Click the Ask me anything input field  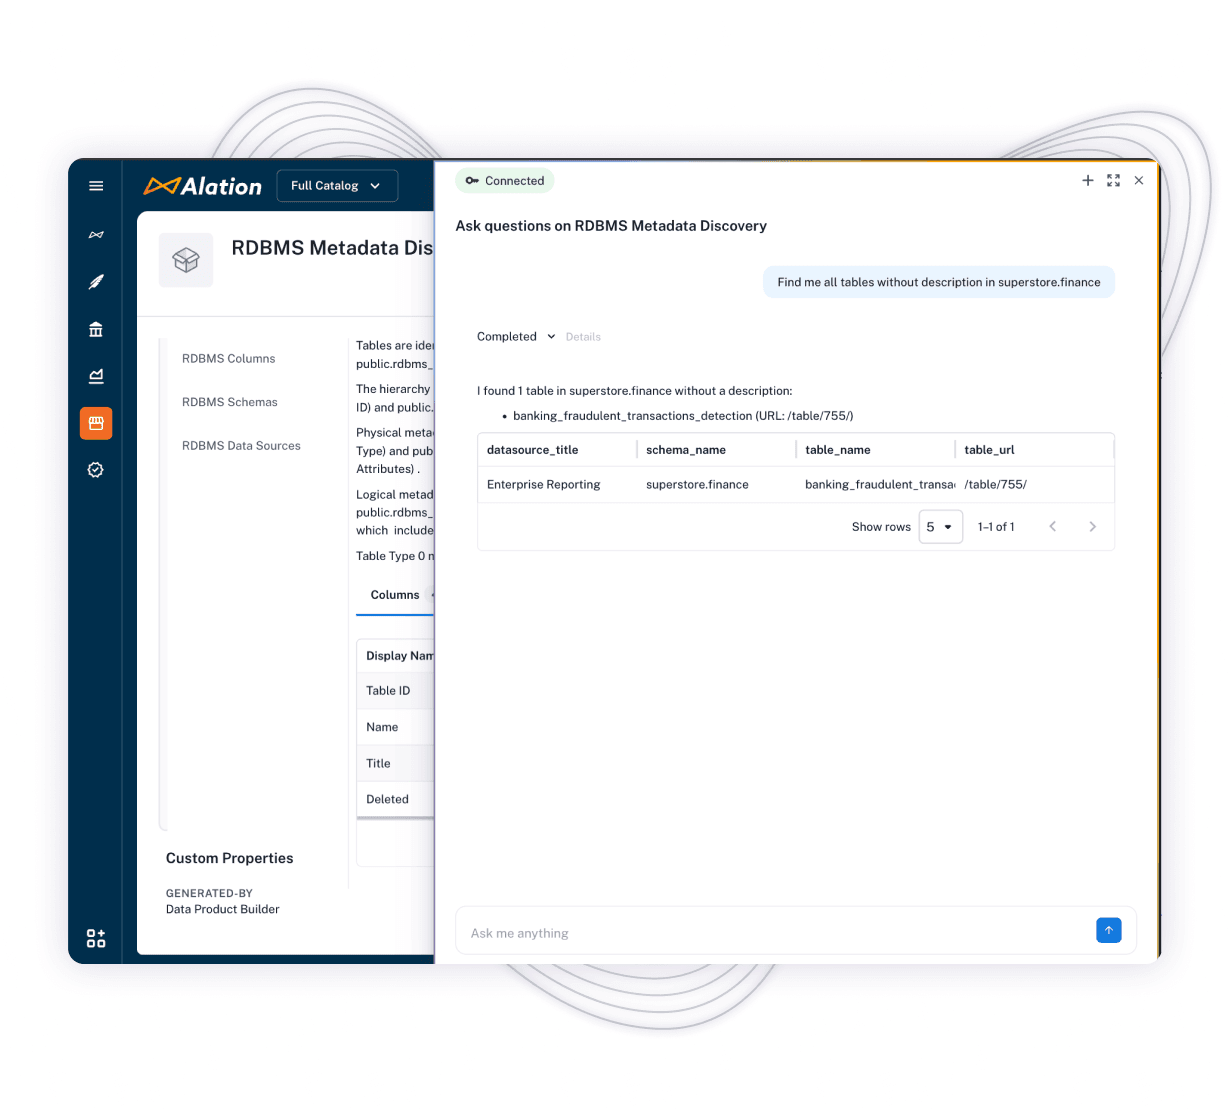[700, 932]
